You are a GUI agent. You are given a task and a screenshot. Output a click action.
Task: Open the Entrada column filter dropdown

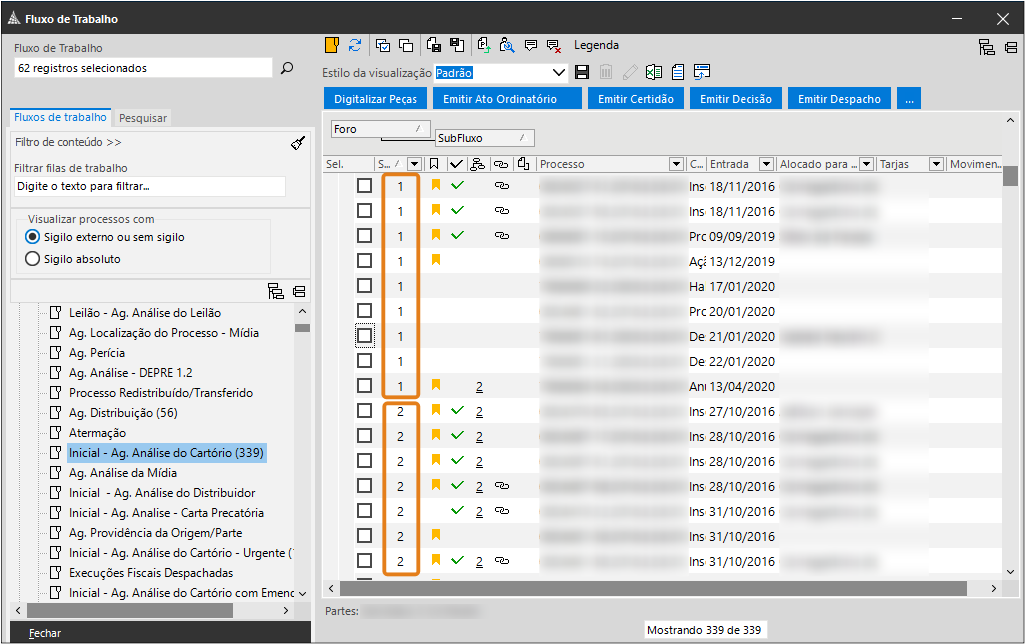click(766, 164)
